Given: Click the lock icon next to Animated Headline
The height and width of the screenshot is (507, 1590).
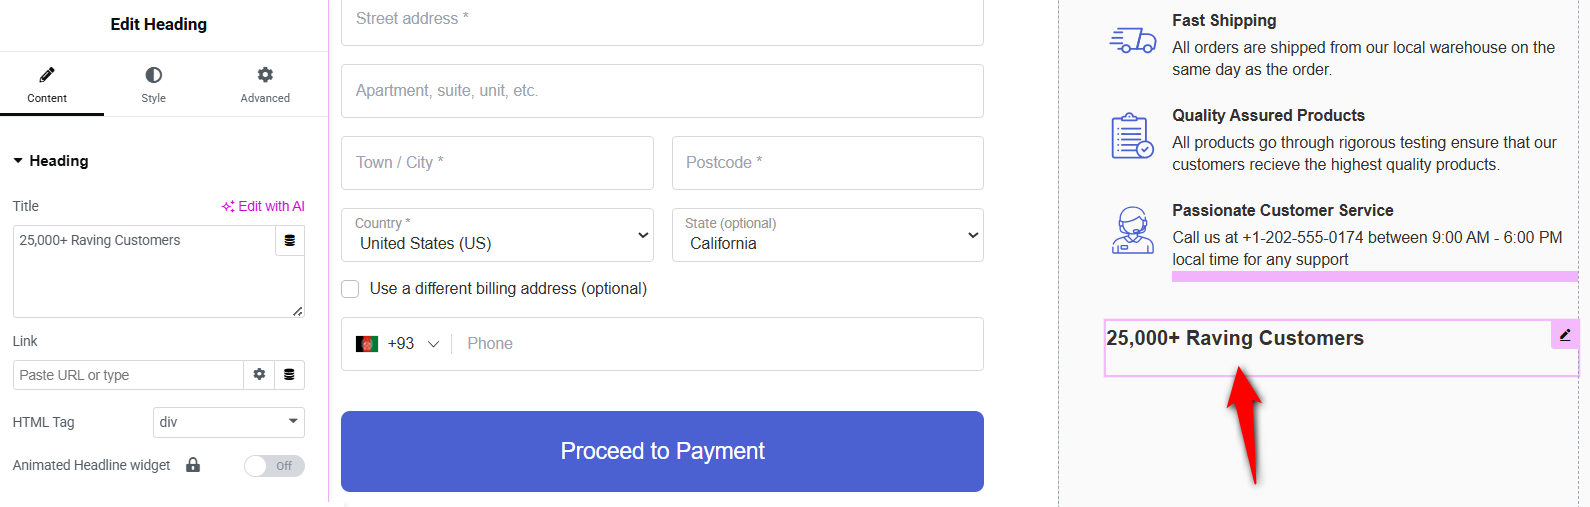Looking at the screenshot, I should (x=193, y=465).
